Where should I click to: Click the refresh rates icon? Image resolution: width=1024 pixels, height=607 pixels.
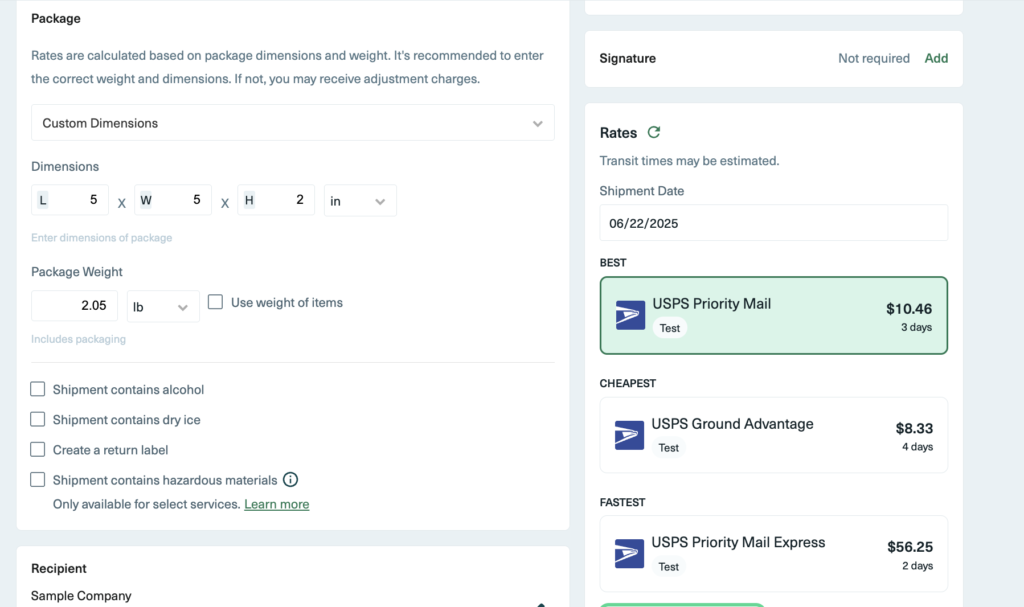654,132
